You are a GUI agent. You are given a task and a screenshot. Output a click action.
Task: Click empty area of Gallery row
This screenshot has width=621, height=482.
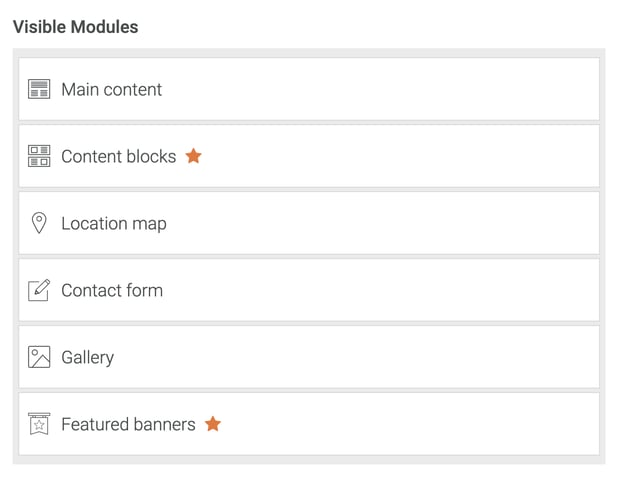[x=400, y=358]
